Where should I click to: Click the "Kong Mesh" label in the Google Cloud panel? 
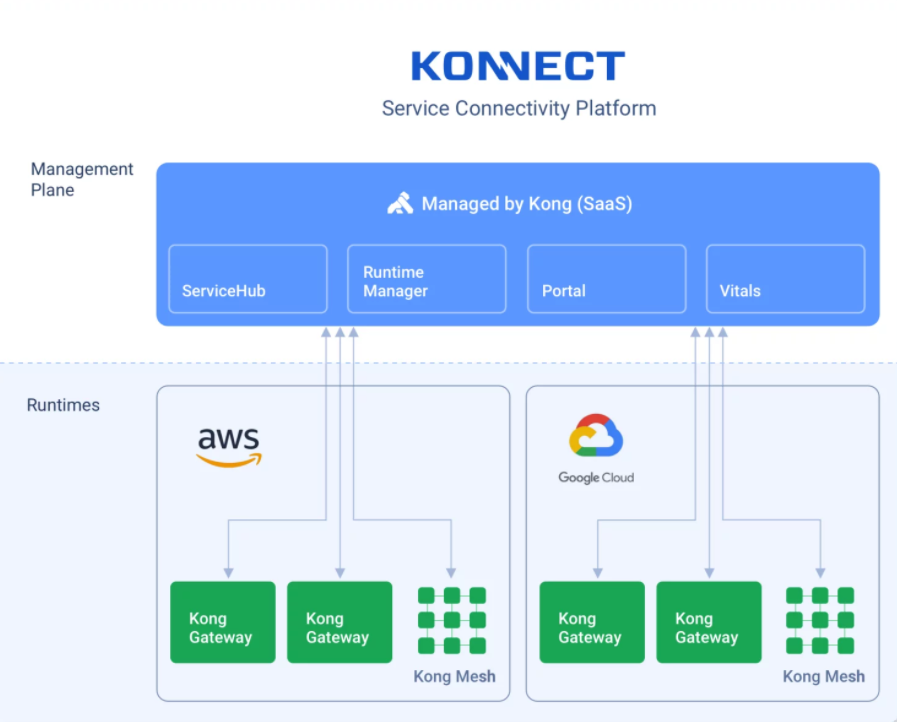pos(824,676)
